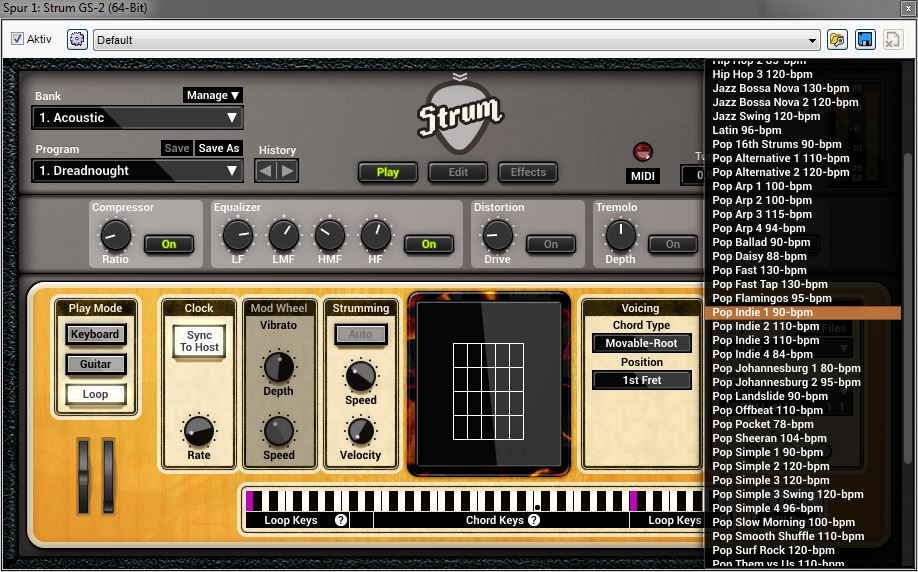Select Pop Landslide 90-bpm loop
The height and width of the screenshot is (572, 918).
[x=803, y=396]
